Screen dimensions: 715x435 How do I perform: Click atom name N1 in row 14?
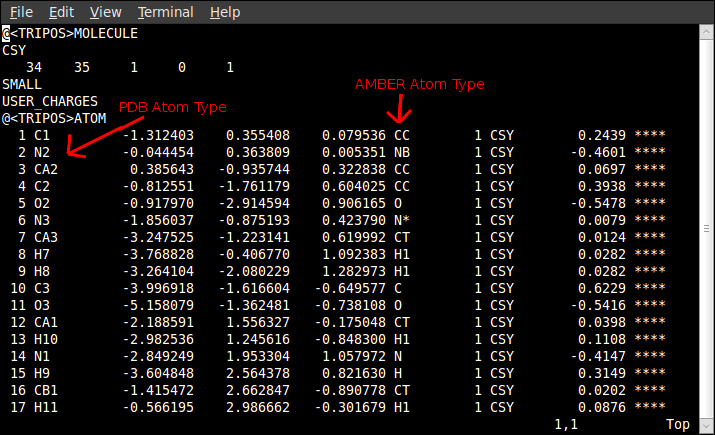[41, 357]
